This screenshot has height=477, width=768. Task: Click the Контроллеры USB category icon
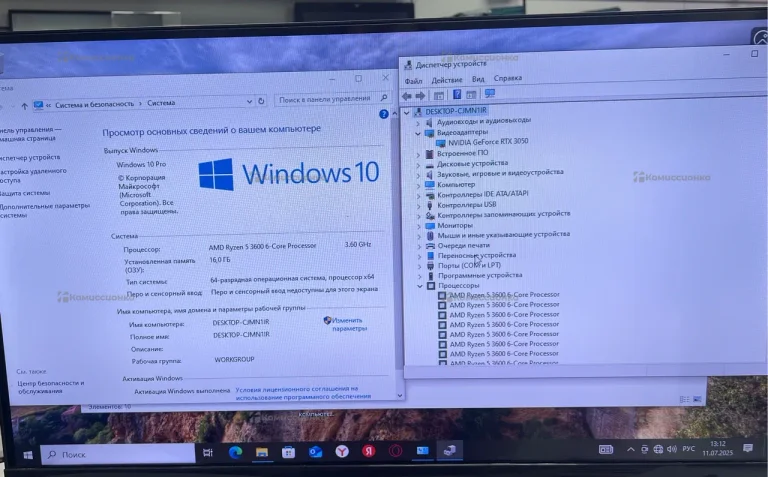click(430, 205)
